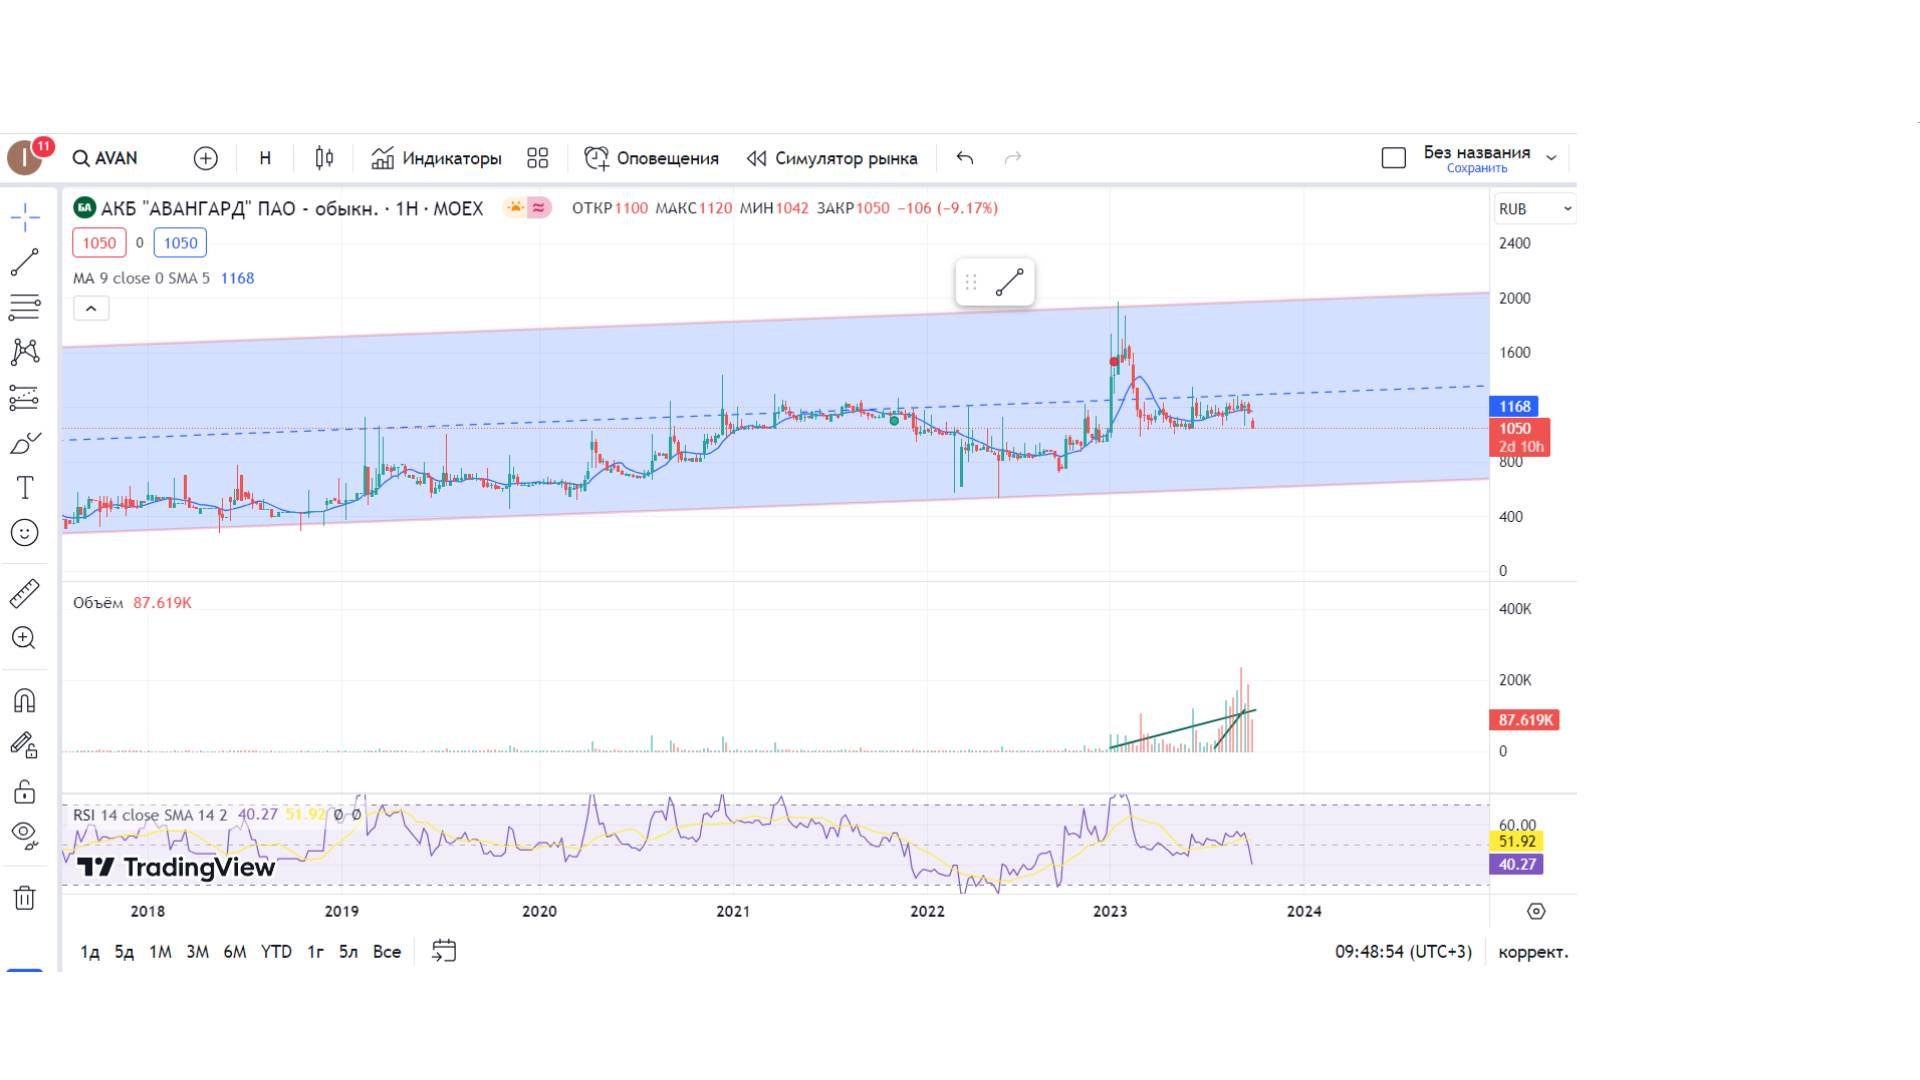The width and height of the screenshot is (1920, 1080).
Task: Select the 6M time range
Action: [234, 951]
